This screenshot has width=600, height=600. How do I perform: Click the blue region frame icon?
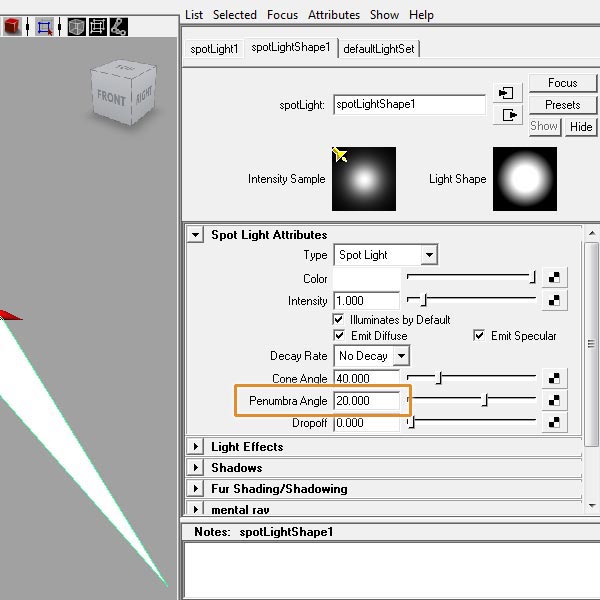pyautogui.click(x=44, y=27)
